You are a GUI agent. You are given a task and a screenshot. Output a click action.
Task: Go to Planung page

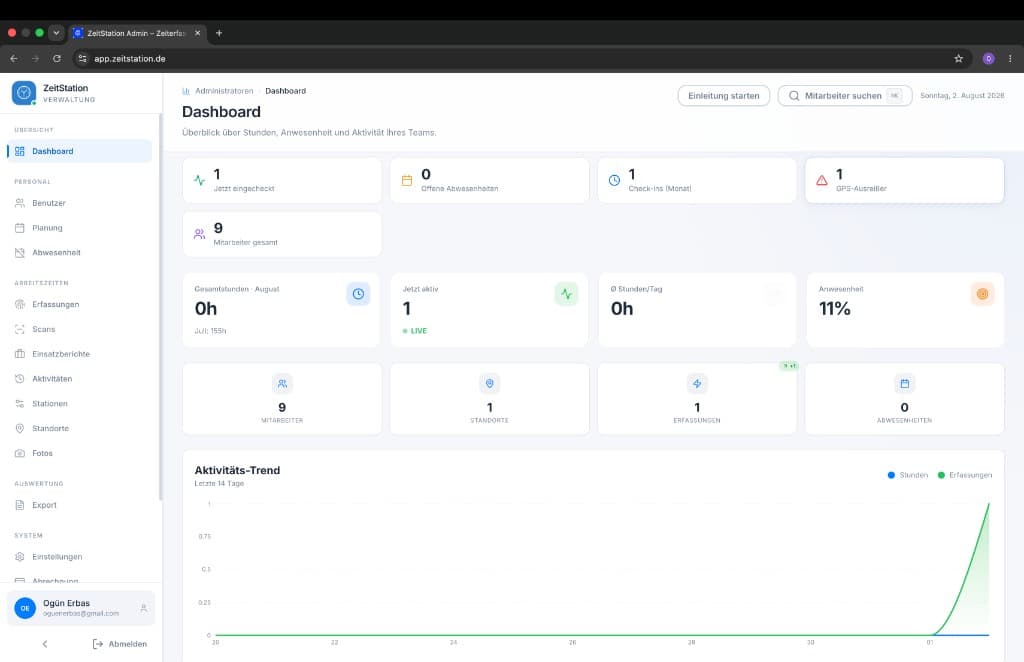tap(80, 228)
